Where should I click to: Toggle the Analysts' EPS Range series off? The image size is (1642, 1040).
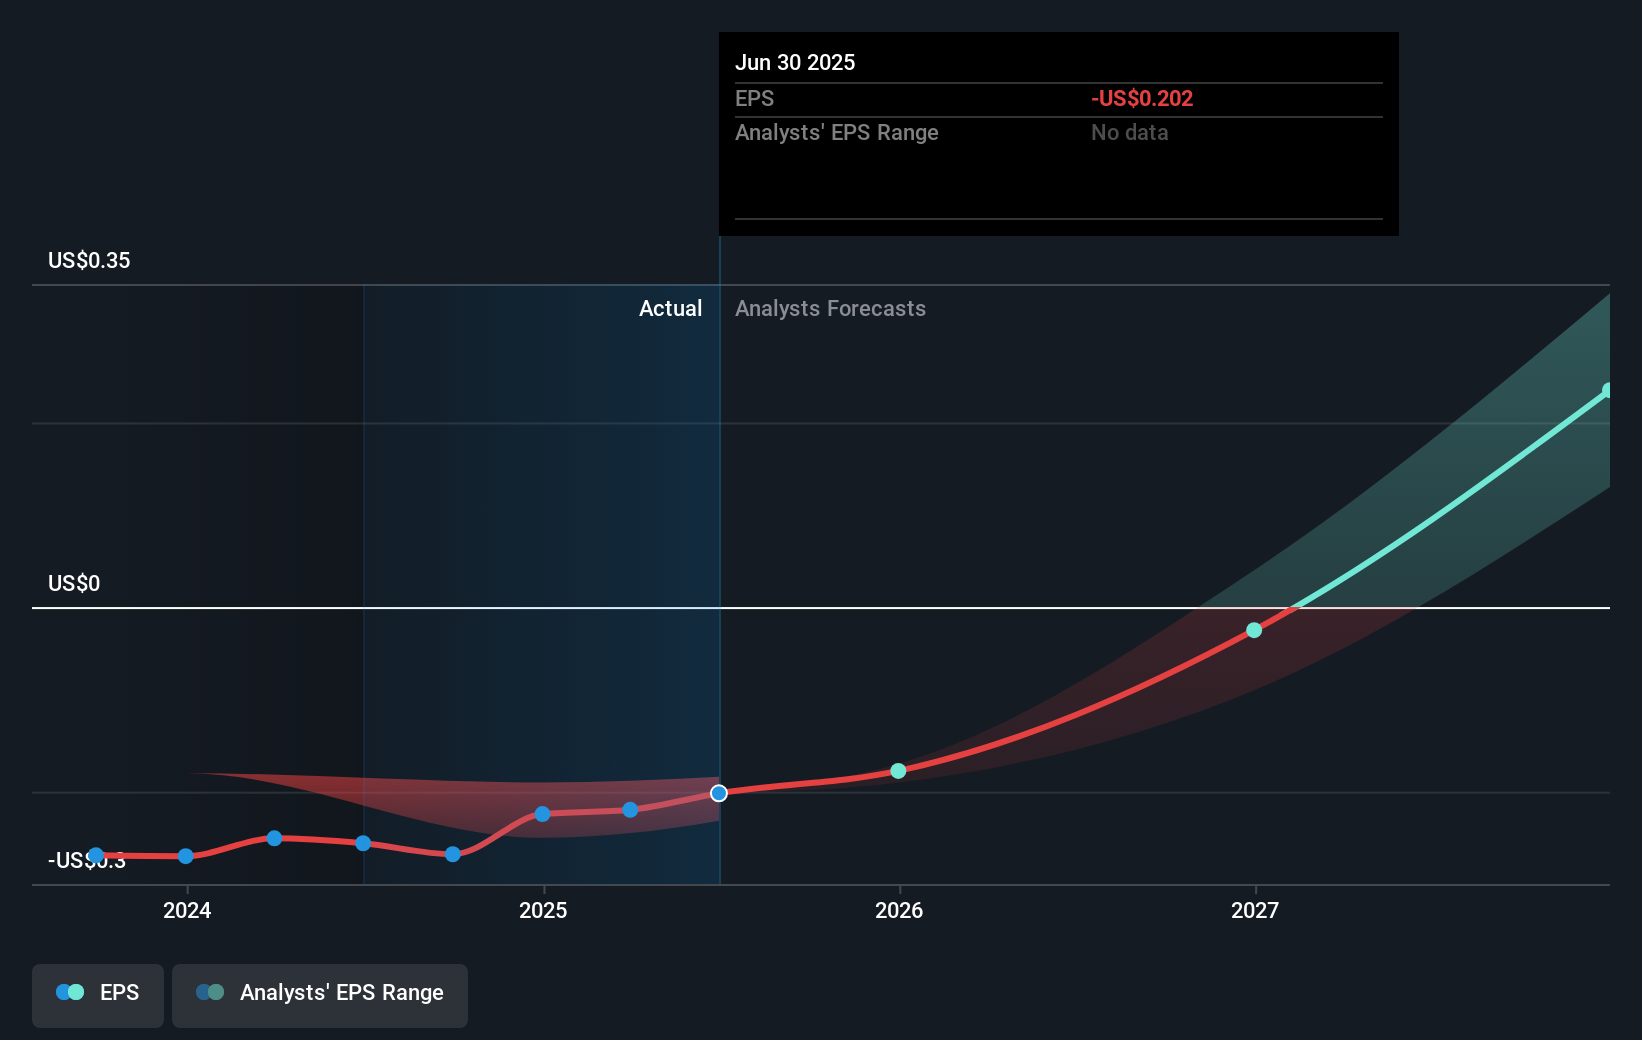tap(319, 994)
